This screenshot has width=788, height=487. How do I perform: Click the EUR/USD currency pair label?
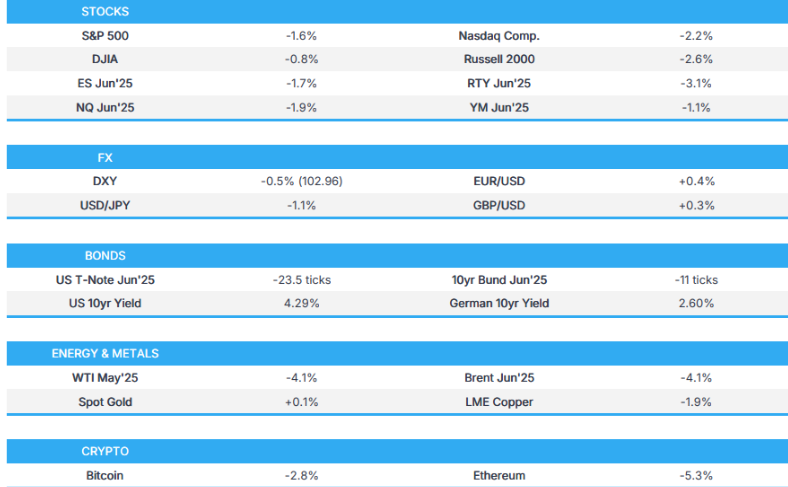tap(501, 182)
